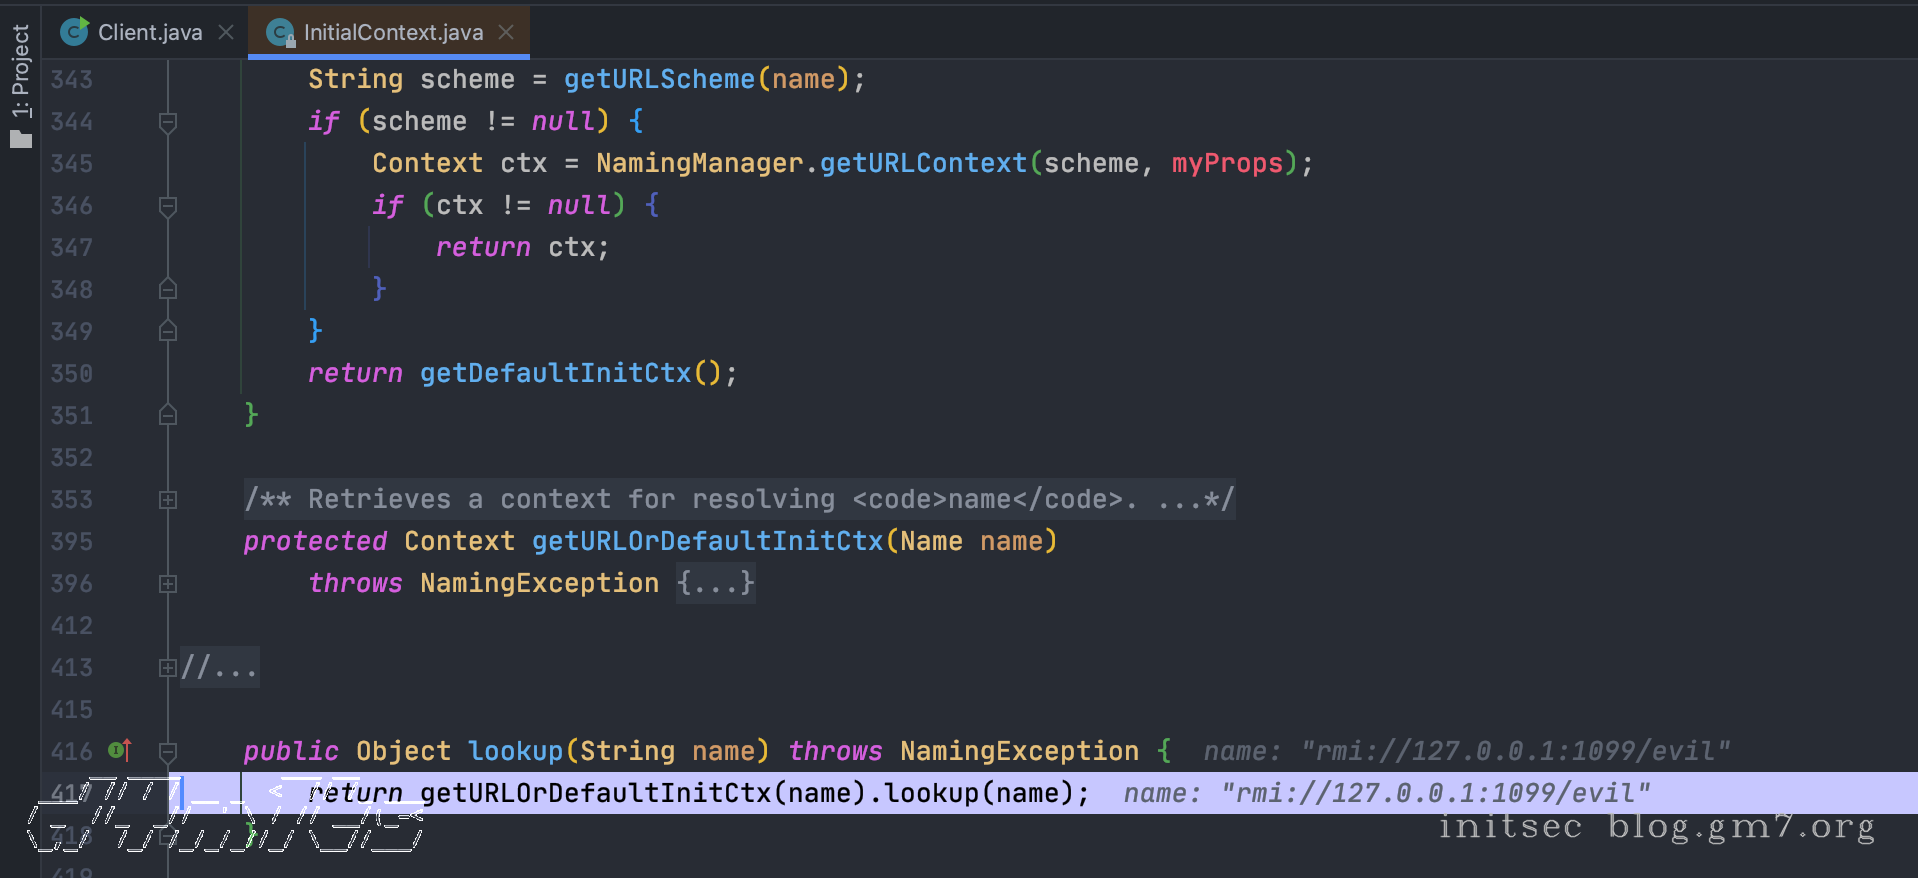Screen dimensions: 1918x878
Task: Click the Client.java class file icon
Action: [74, 32]
